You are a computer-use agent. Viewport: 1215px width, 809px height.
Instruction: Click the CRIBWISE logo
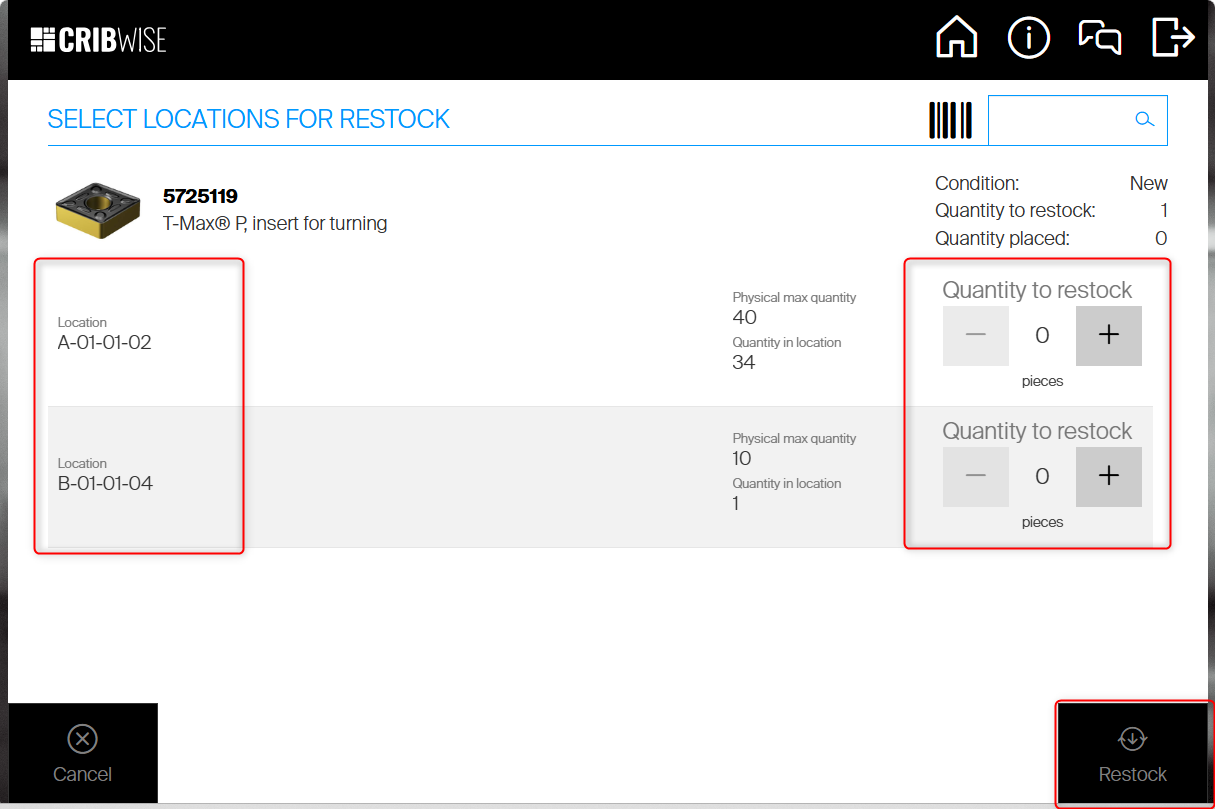(98, 40)
